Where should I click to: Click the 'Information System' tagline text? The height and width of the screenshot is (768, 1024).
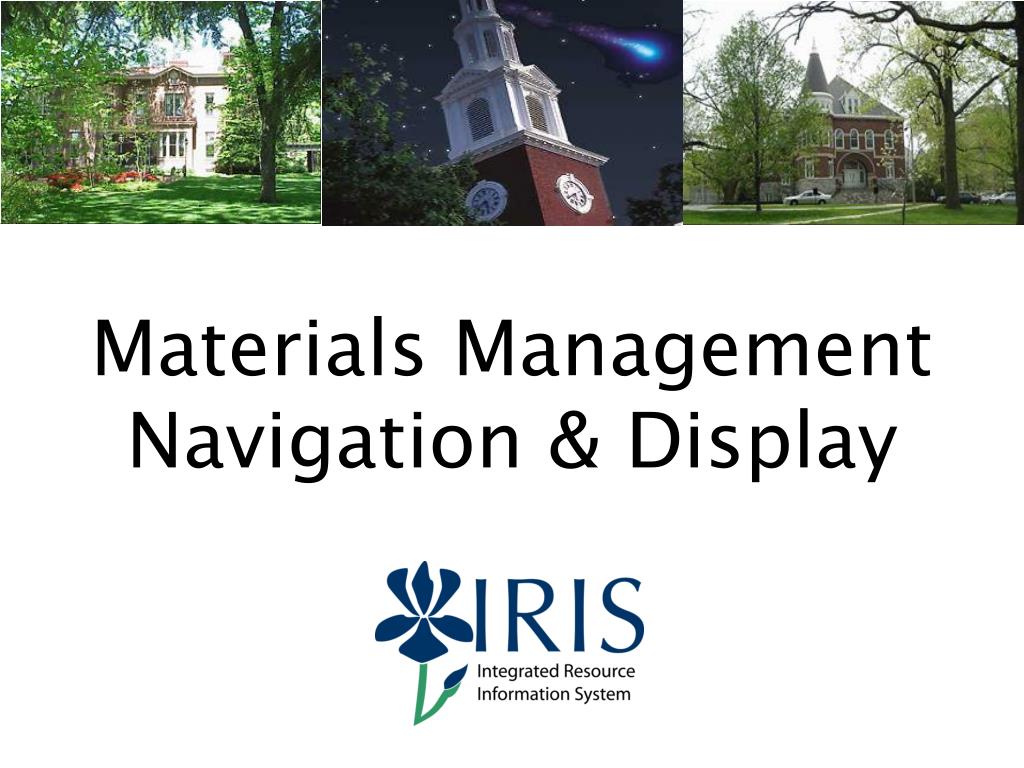[554, 694]
